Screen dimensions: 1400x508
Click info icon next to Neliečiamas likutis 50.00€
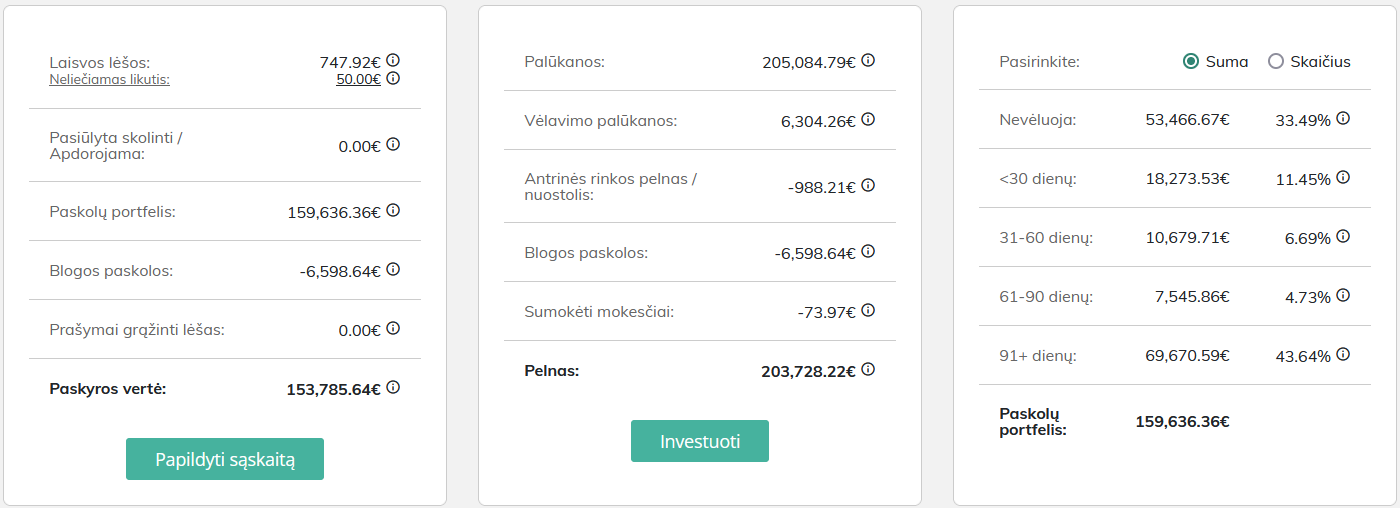click(x=393, y=78)
